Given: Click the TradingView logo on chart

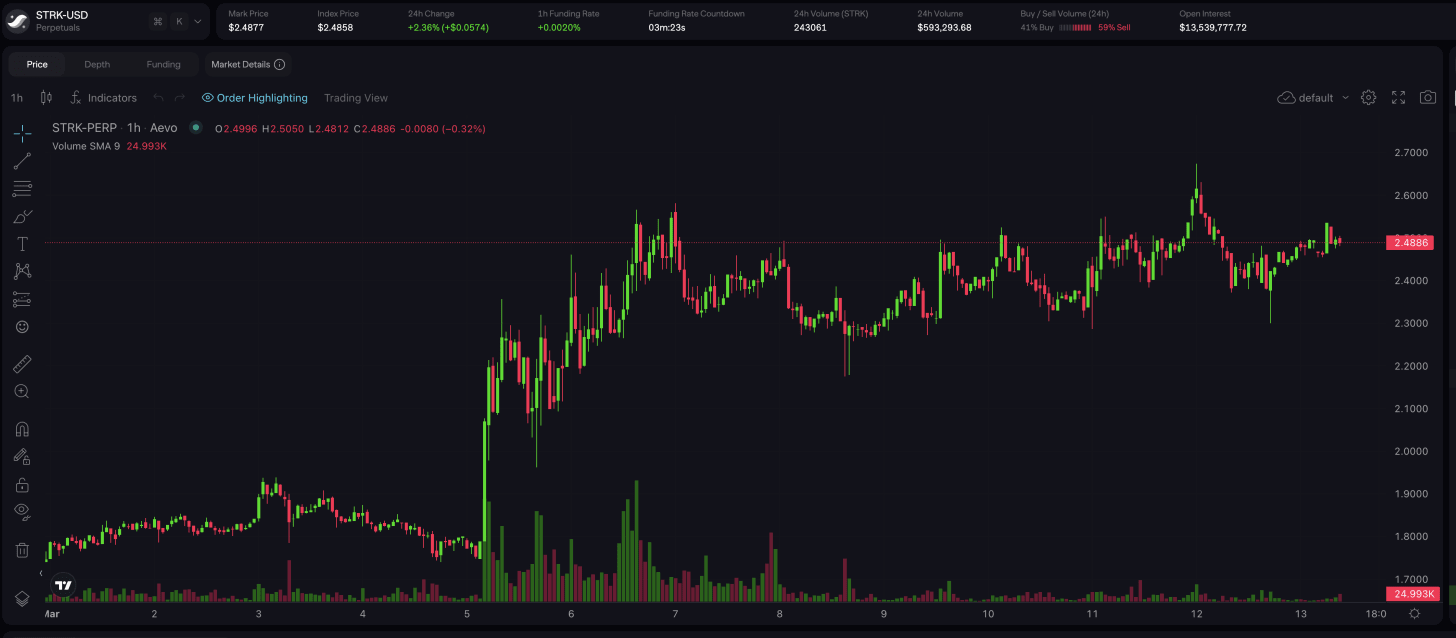Looking at the screenshot, I should tap(64, 585).
